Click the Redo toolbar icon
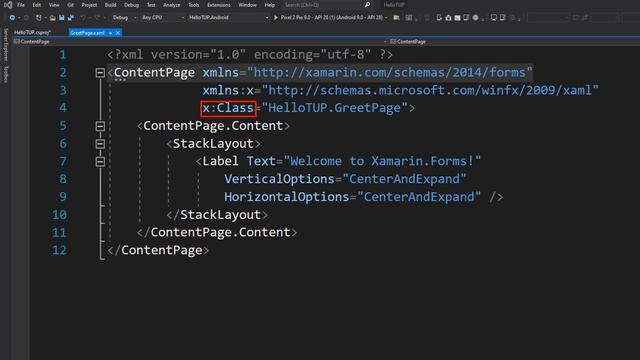Viewport: 640px width, 360px height. coord(97,18)
